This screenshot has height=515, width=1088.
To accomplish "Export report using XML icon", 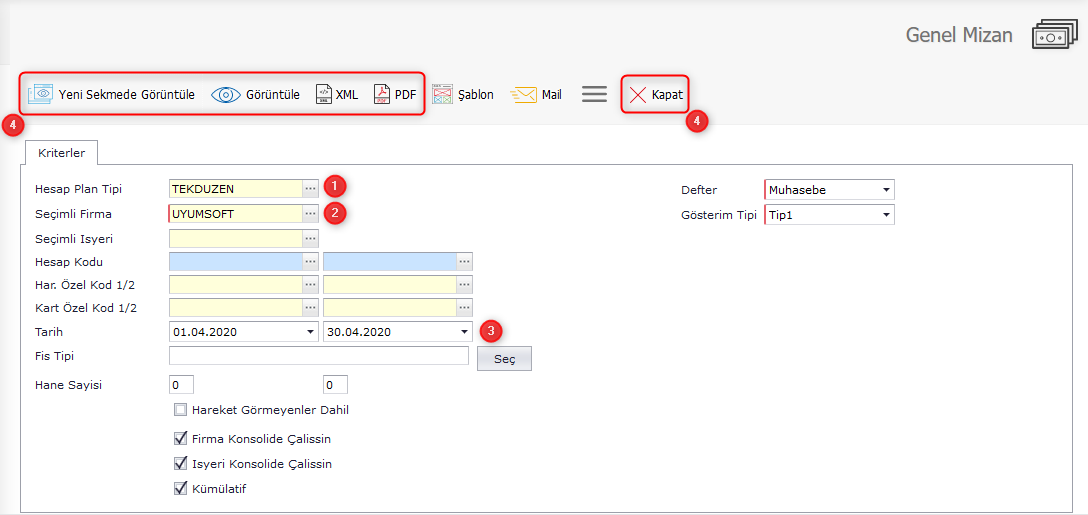I will pos(324,95).
